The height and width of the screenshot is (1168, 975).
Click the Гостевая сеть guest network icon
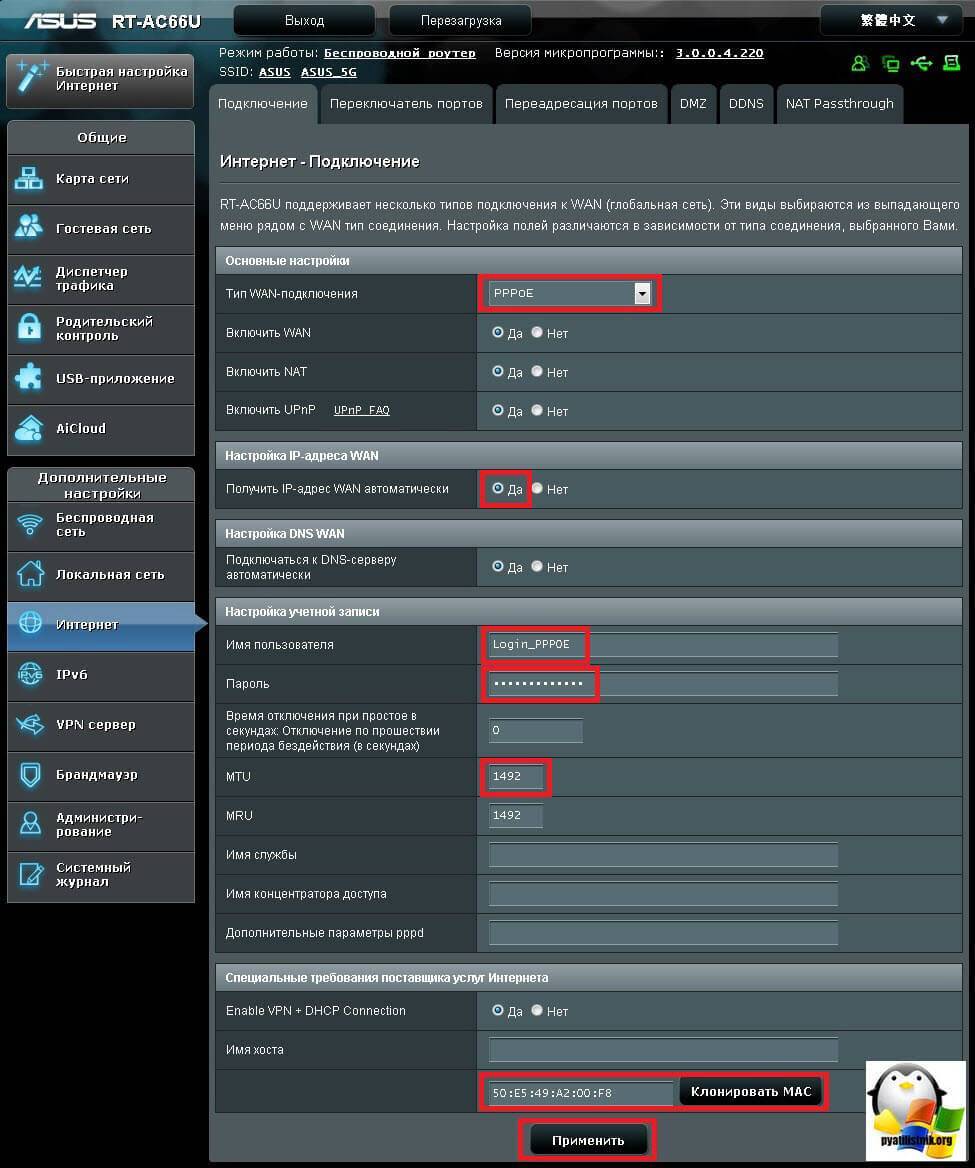tap(29, 227)
